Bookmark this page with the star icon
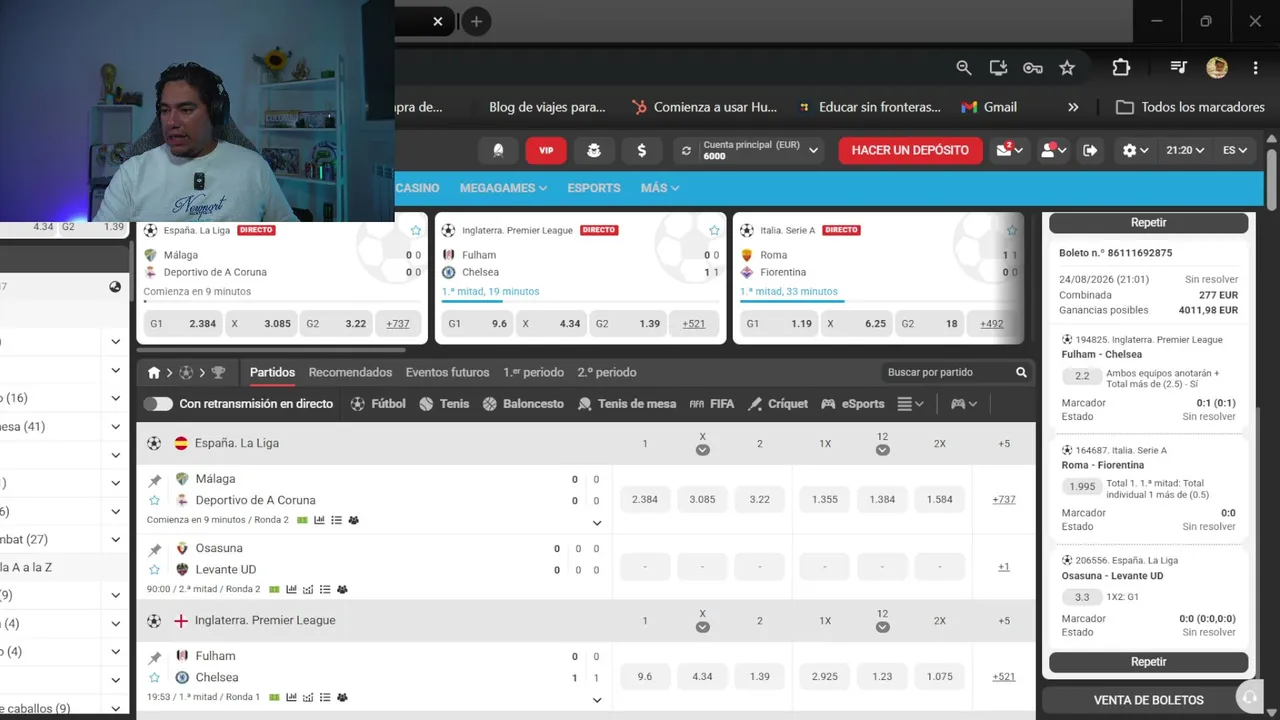The image size is (1280, 720). 1067,68
